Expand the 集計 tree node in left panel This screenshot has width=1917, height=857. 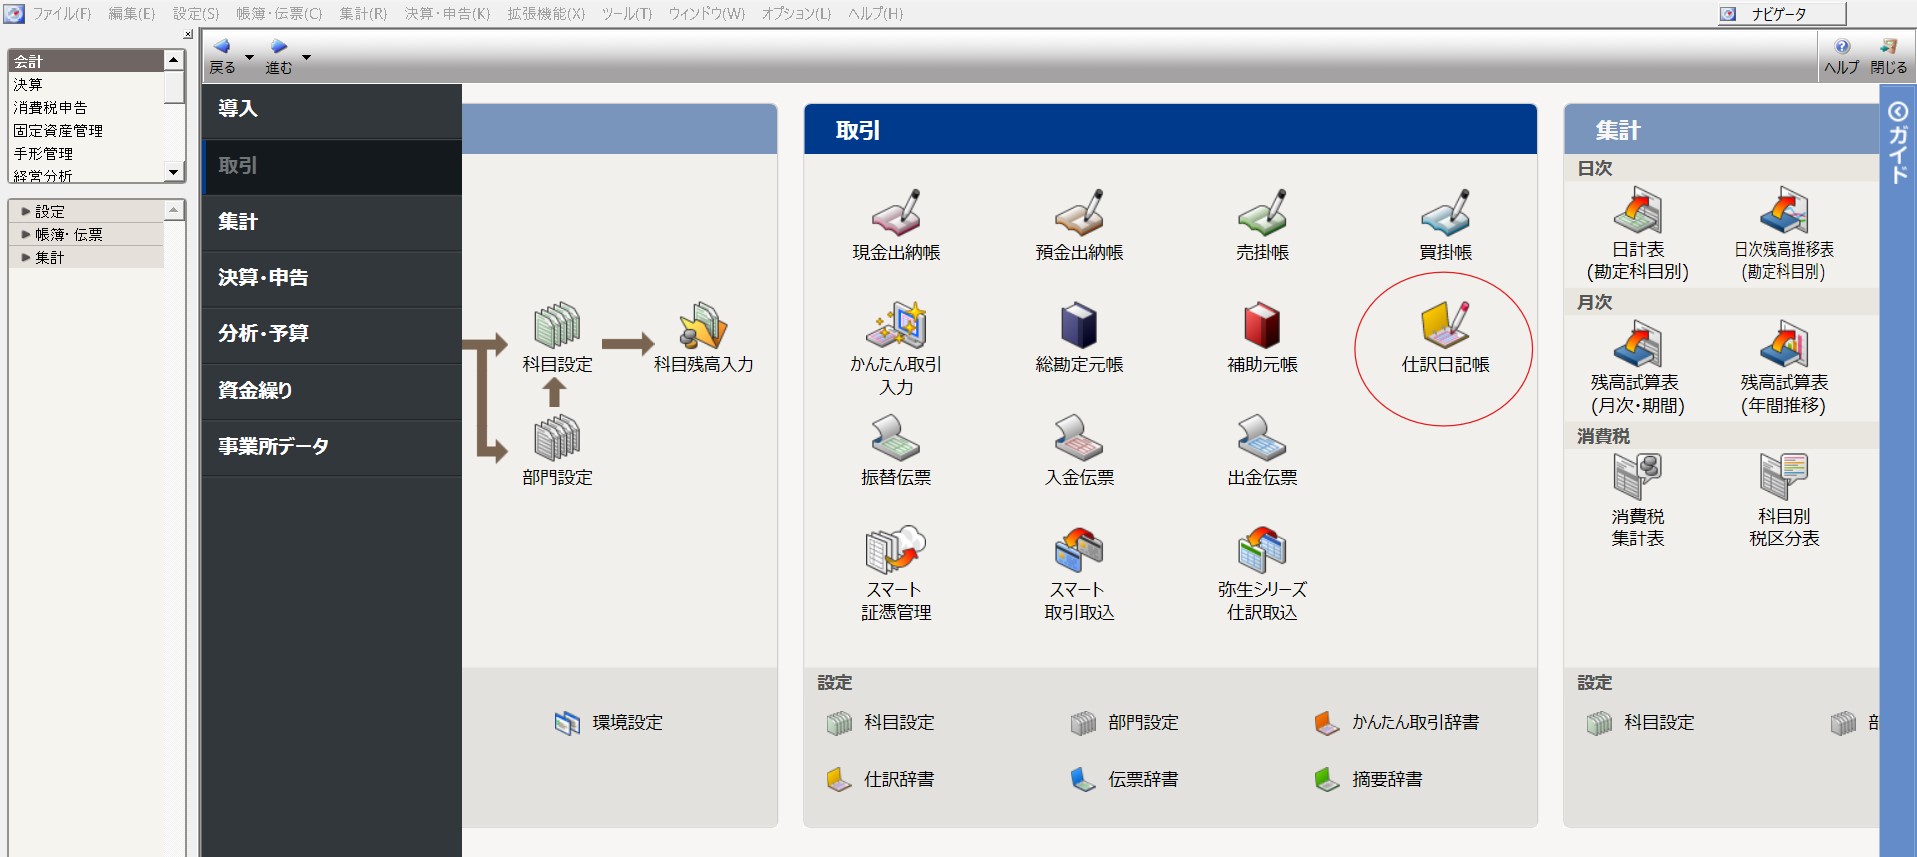pyautogui.click(x=26, y=257)
